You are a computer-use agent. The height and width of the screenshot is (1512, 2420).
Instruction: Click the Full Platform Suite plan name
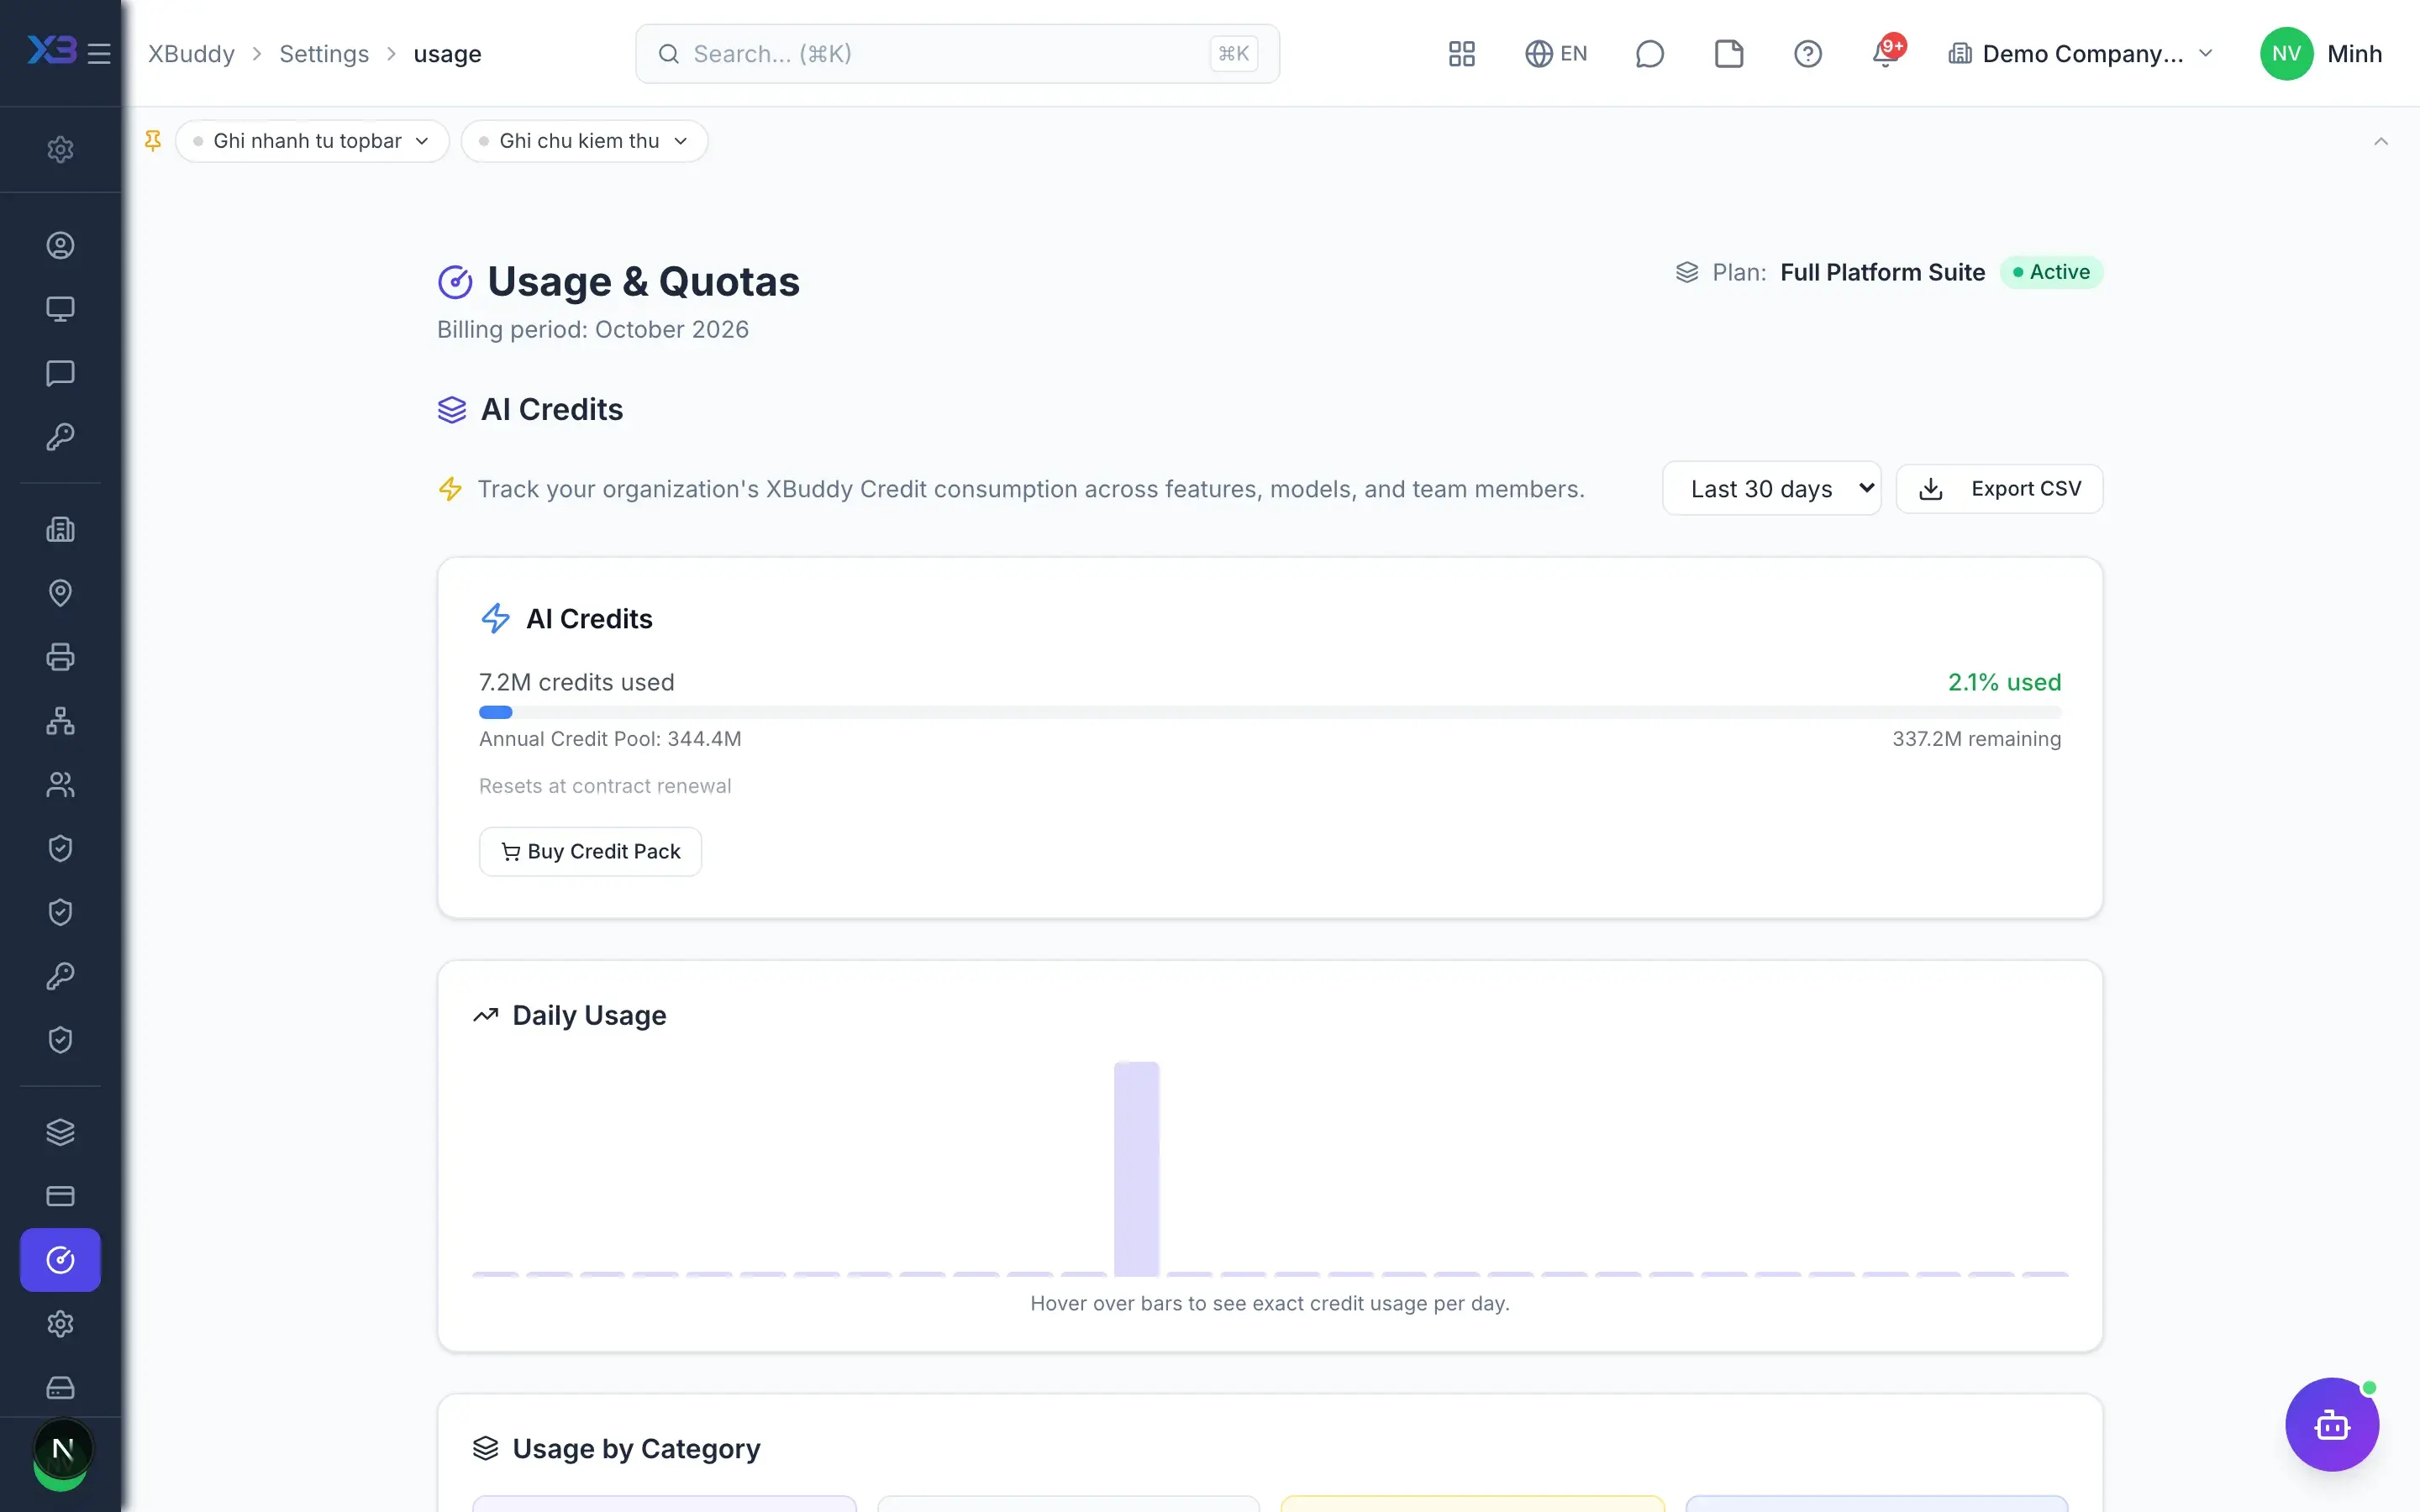(1882, 272)
